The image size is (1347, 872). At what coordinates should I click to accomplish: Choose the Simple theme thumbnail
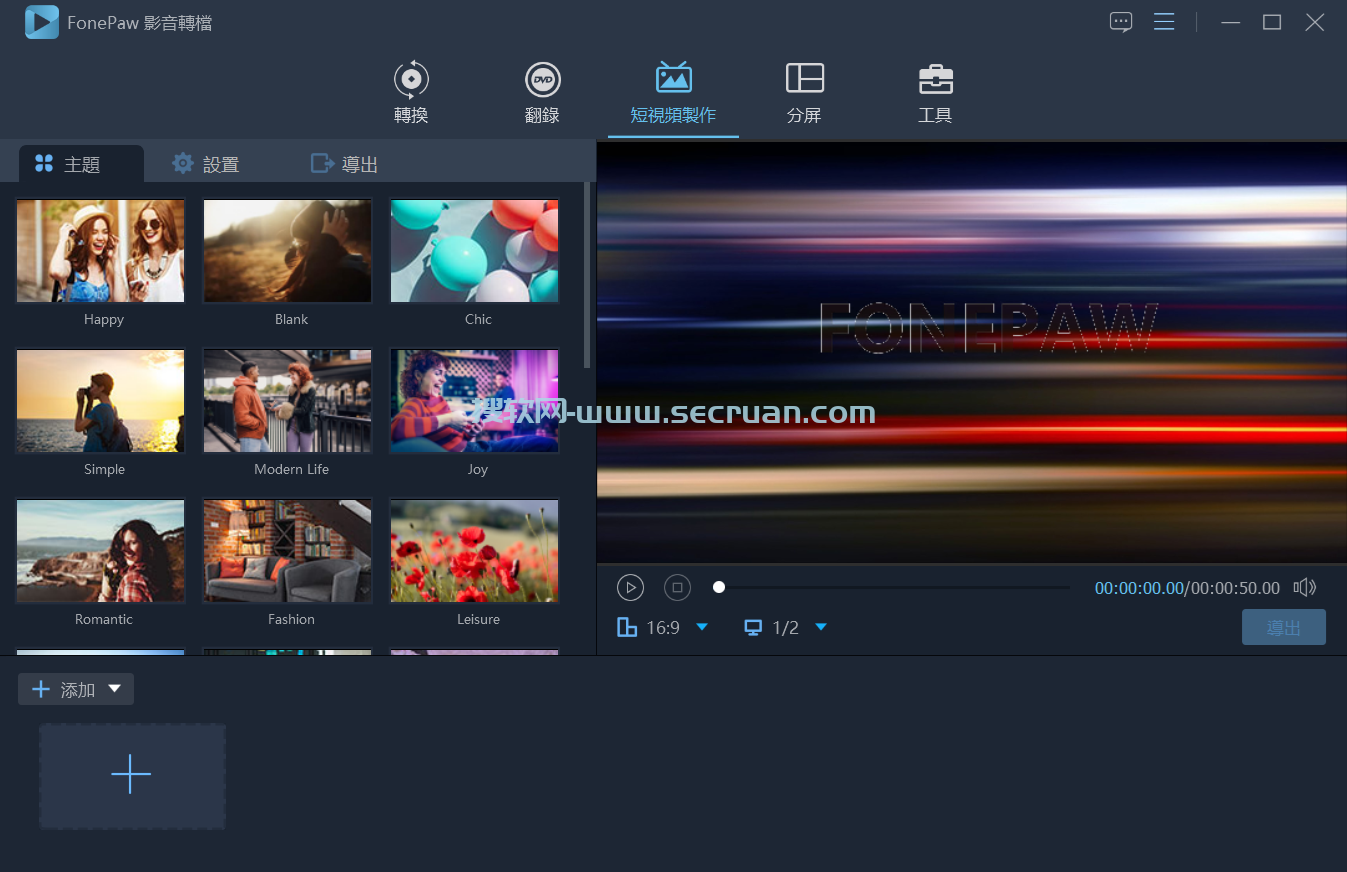click(100, 401)
